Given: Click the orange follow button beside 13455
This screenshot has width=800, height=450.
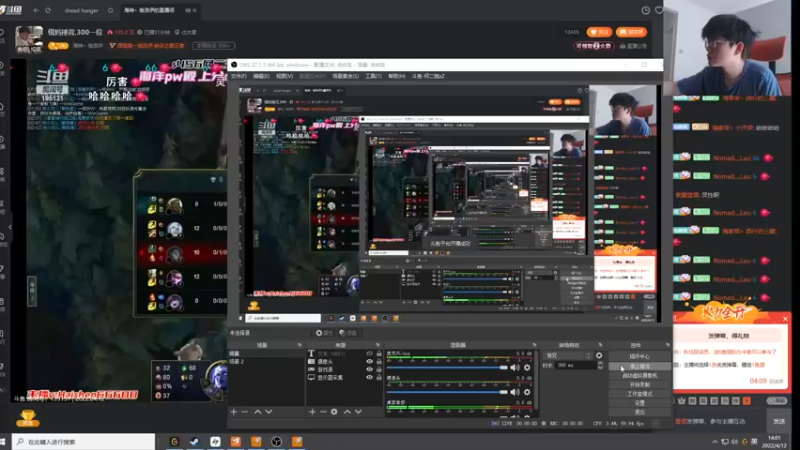Looking at the screenshot, I should [599, 32].
